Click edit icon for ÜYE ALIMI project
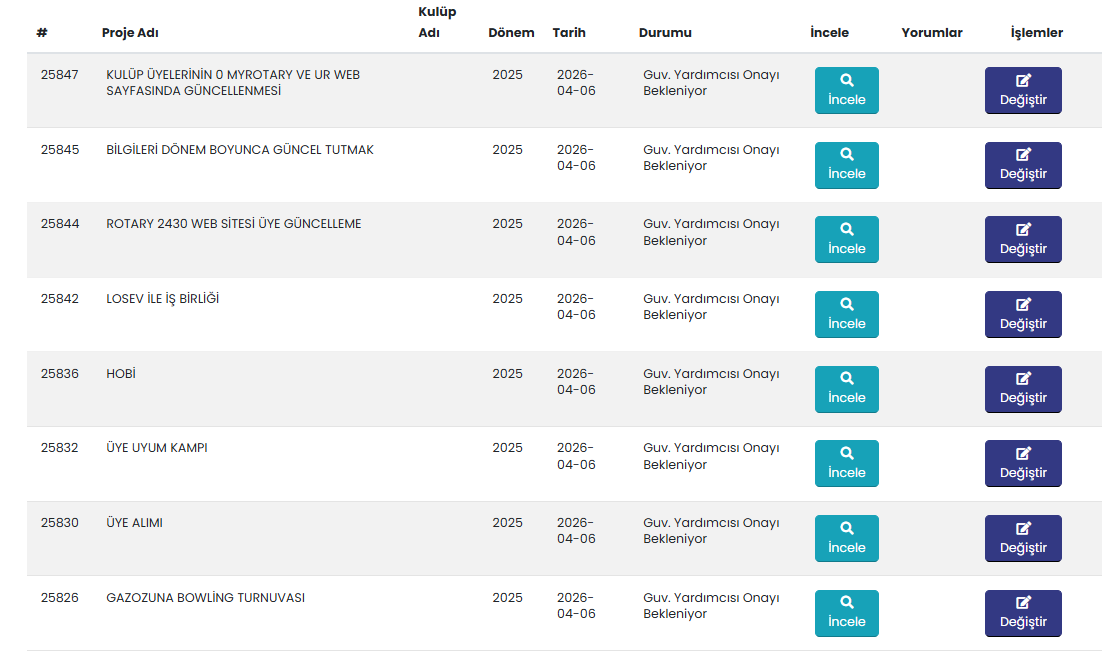This screenshot has height=651, width=1108. 1023,528
